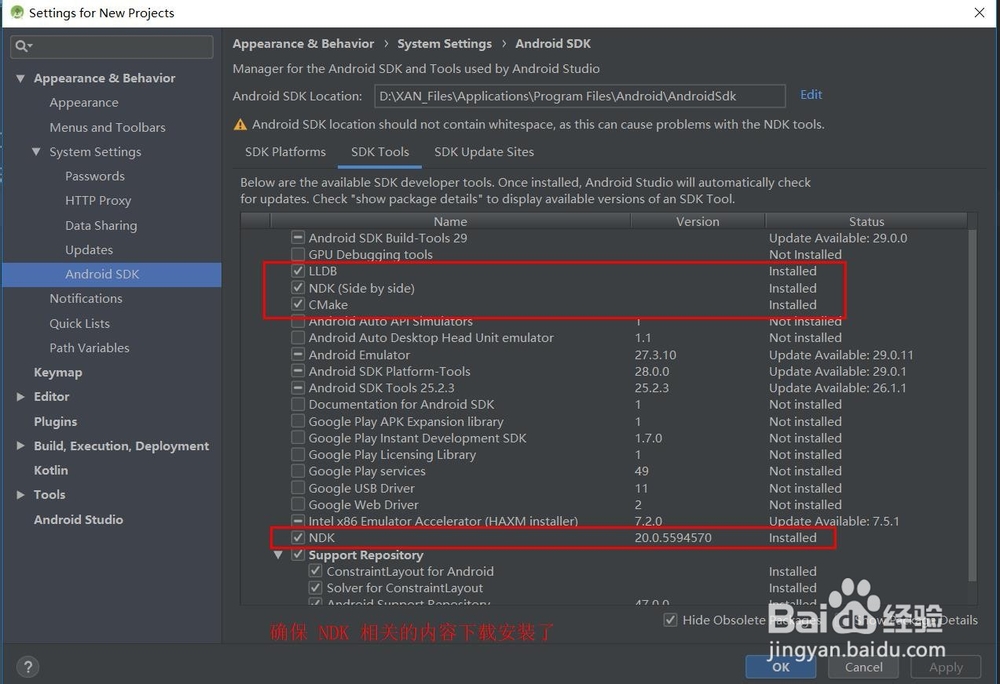Open SDK Update Sites tab
The height and width of the screenshot is (684, 1000).
(x=484, y=152)
